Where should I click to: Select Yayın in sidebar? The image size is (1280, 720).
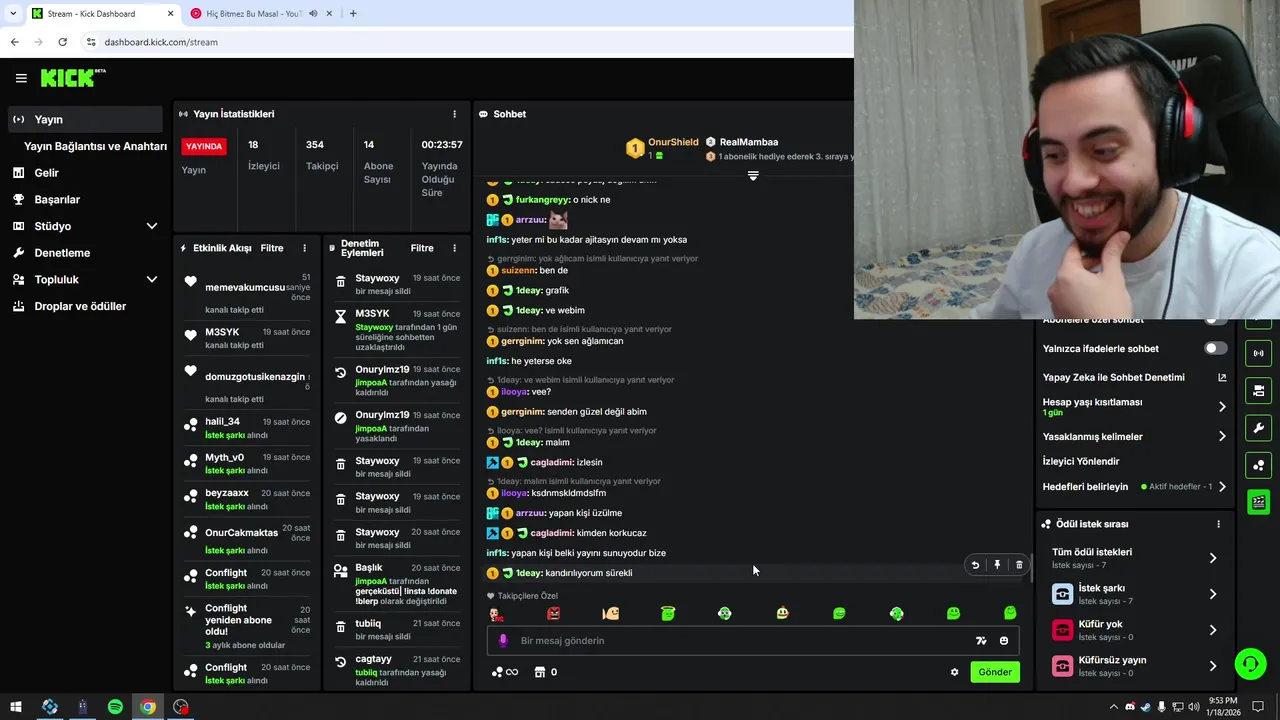pos(85,119)
